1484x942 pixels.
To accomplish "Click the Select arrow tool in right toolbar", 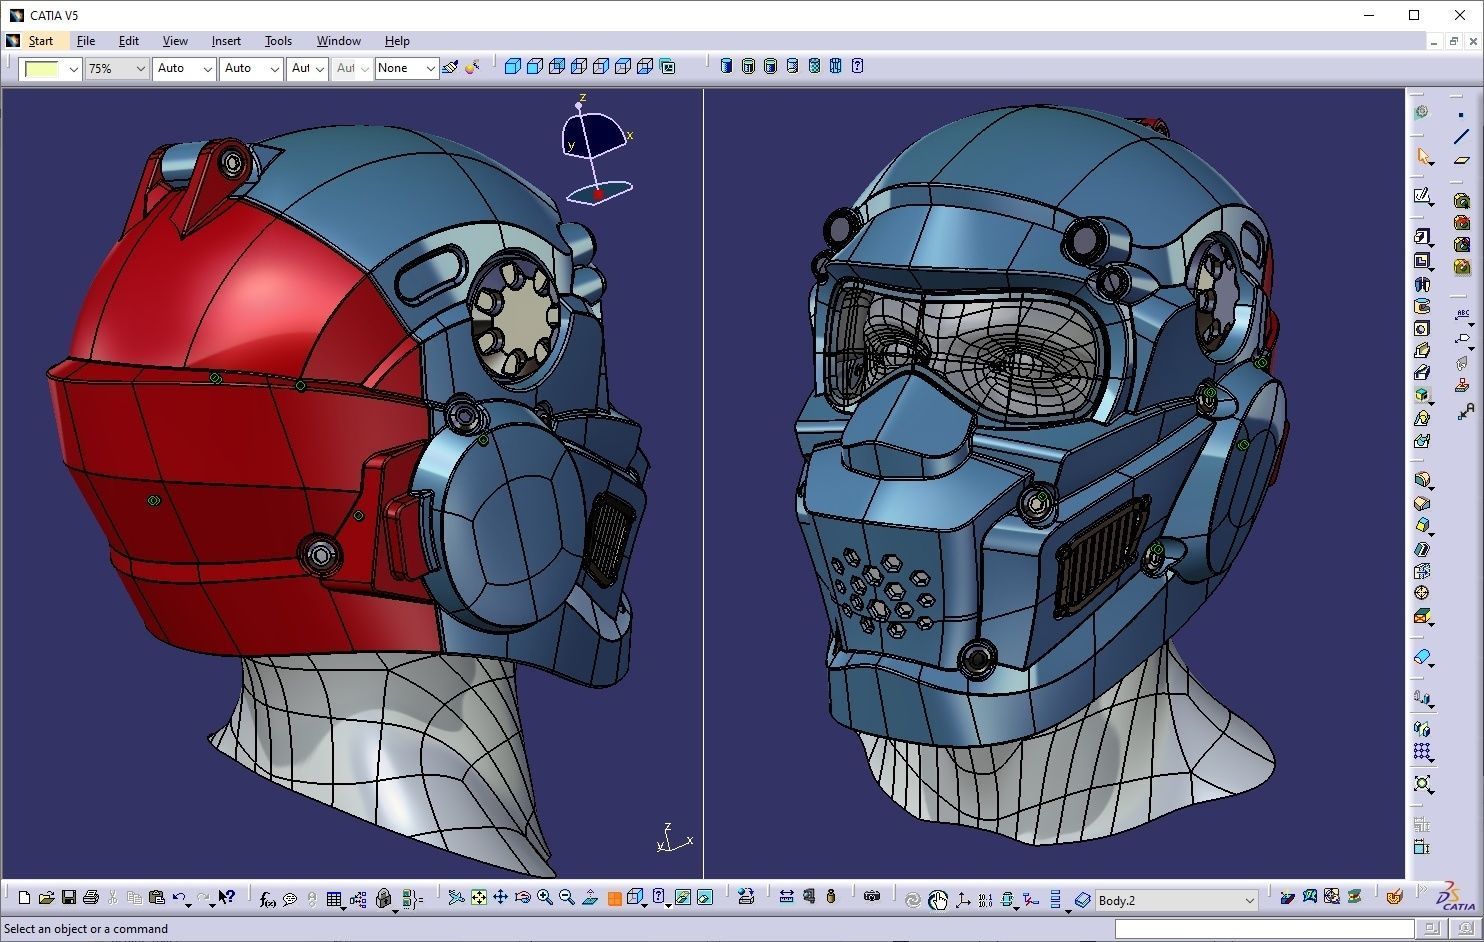I will pos(1424,156).
